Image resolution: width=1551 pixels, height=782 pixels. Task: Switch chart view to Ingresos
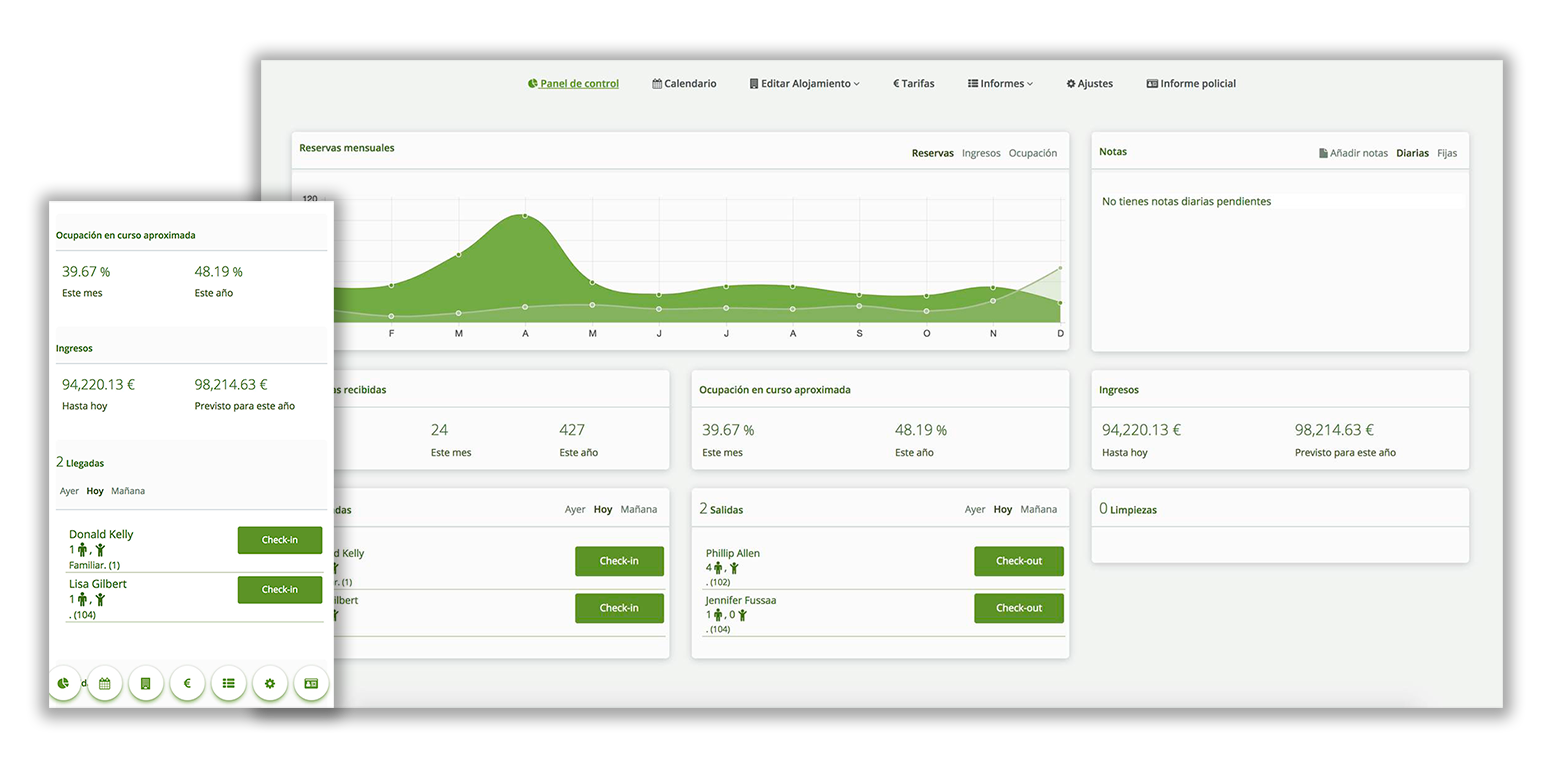pos(981,154)
